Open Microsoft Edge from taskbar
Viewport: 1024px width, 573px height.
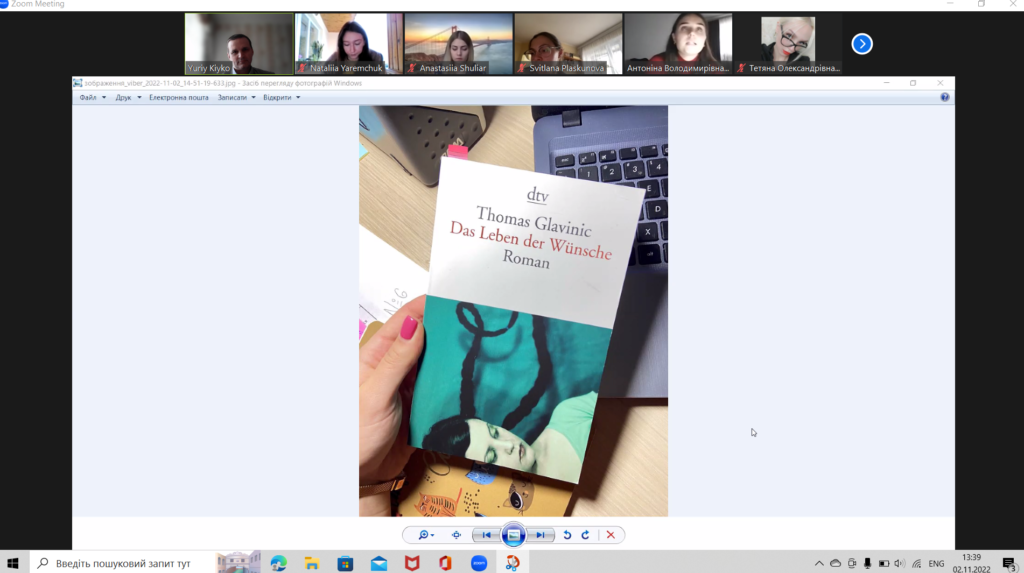click(279, 563)
